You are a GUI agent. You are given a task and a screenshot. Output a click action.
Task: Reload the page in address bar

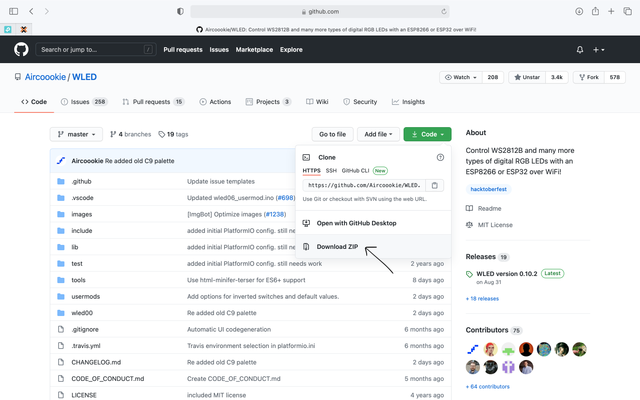[444, 11]
